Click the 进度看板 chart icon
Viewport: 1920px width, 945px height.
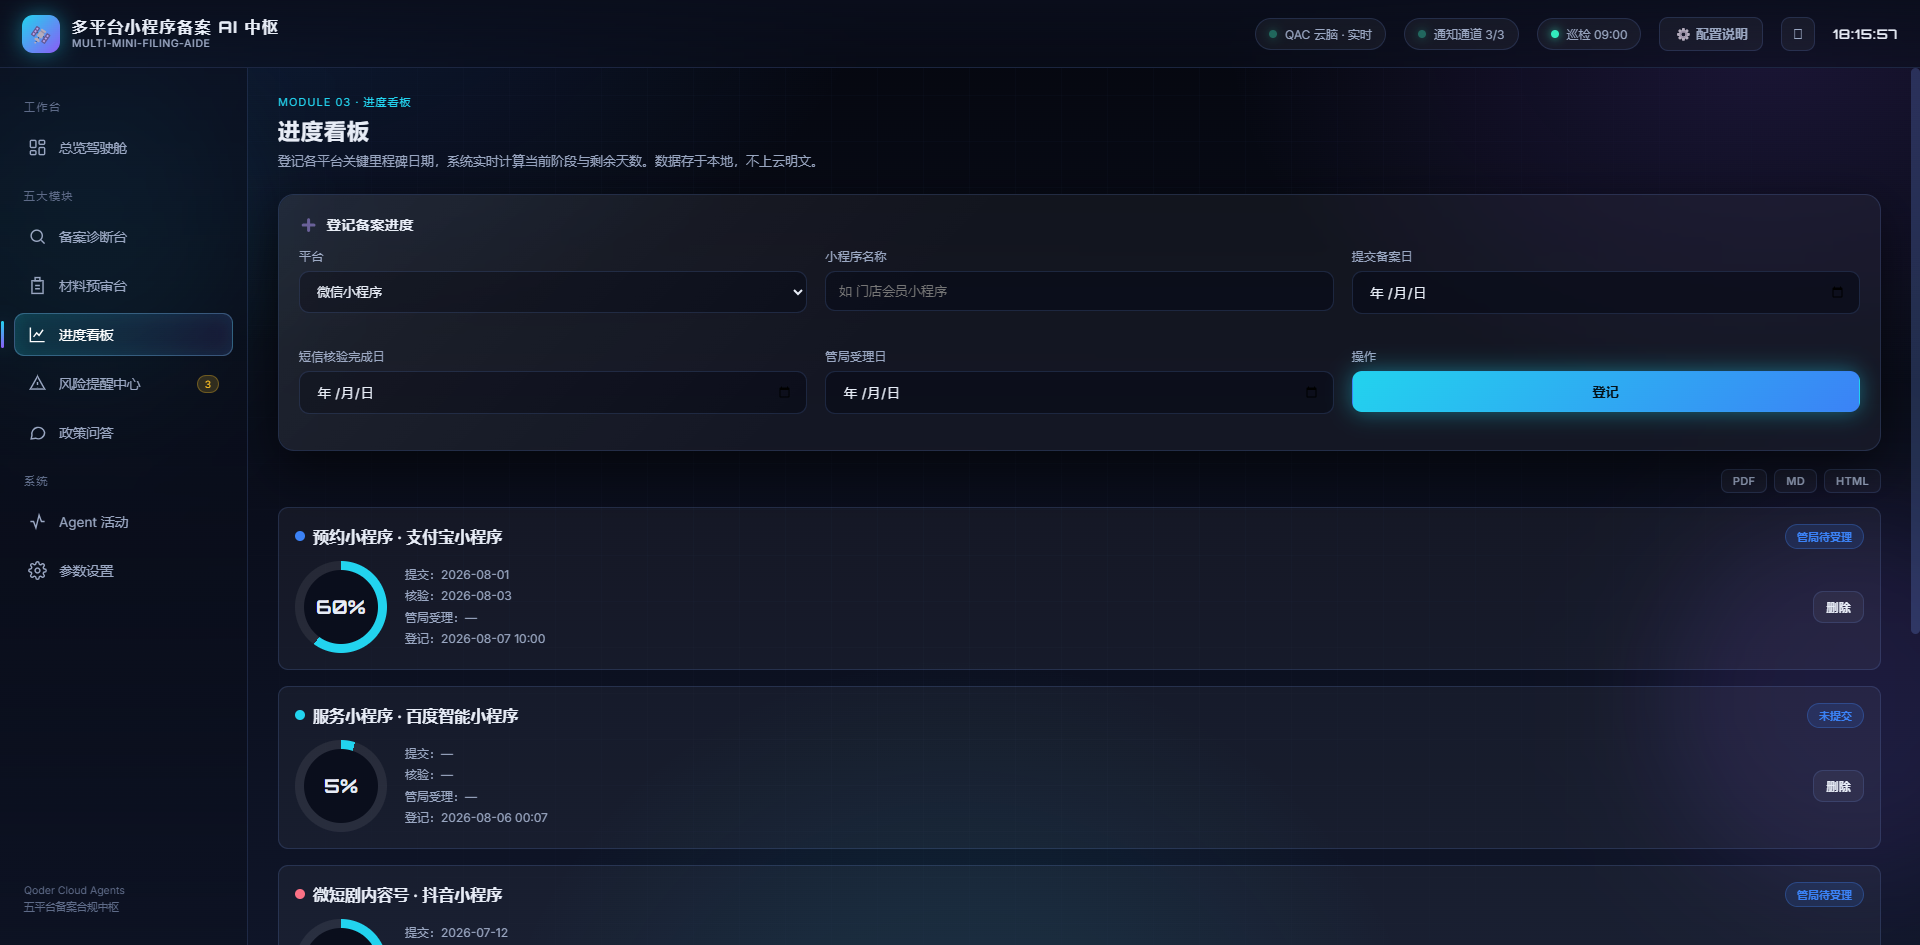(37, 335)
